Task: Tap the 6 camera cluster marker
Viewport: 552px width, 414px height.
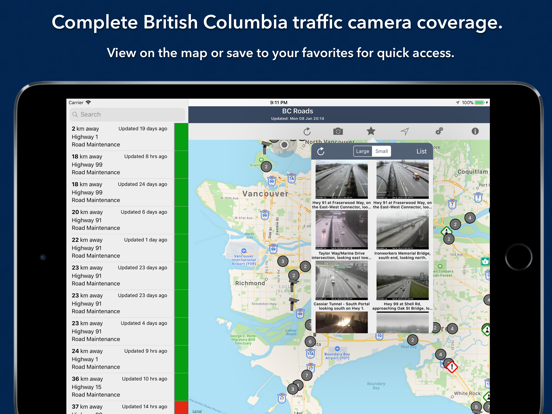Action: tap(310, 341)
